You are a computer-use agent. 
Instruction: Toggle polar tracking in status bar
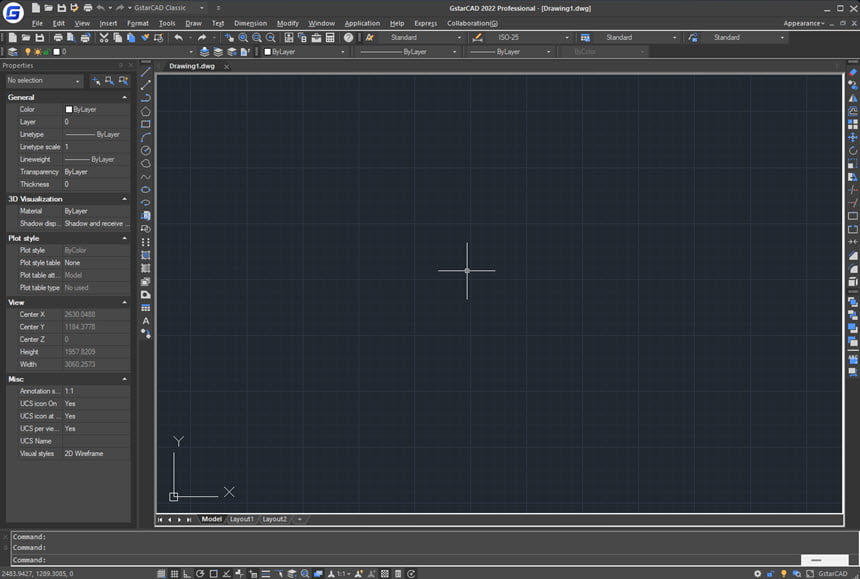coord(200,574)
